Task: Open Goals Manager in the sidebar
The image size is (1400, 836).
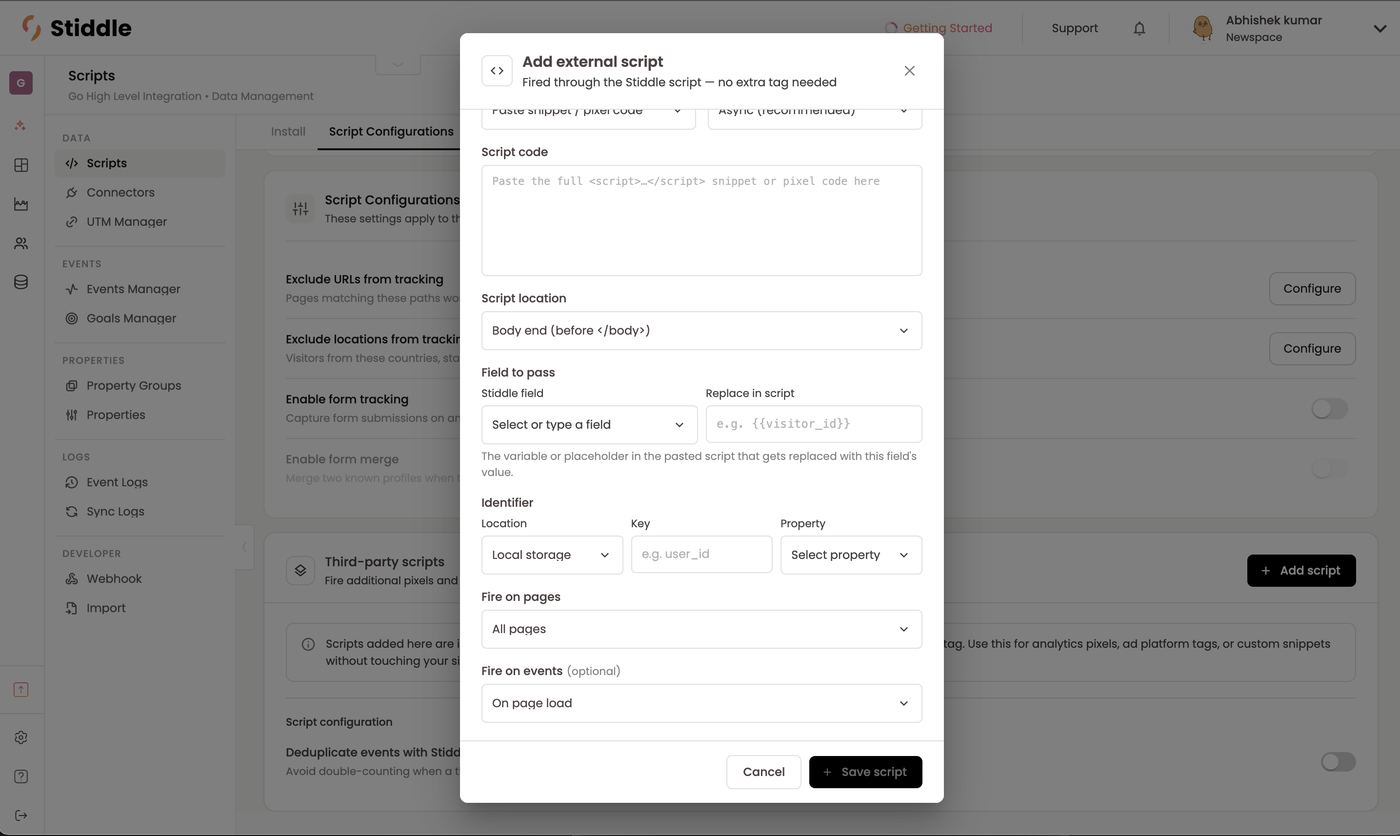Action: (140, 318)
